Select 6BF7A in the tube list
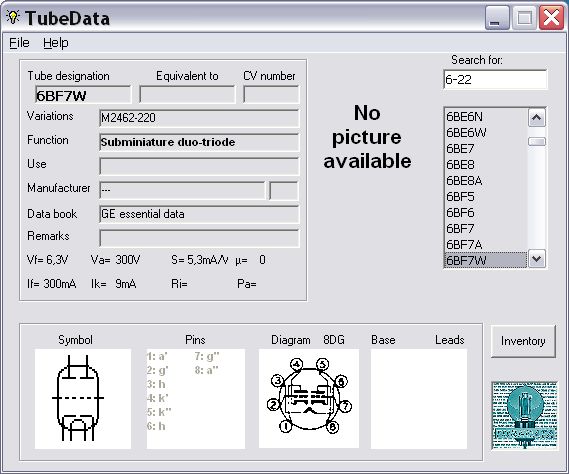The width and height of the screenshot is (569, 474). pyautogui.click(x=486, y=245)
